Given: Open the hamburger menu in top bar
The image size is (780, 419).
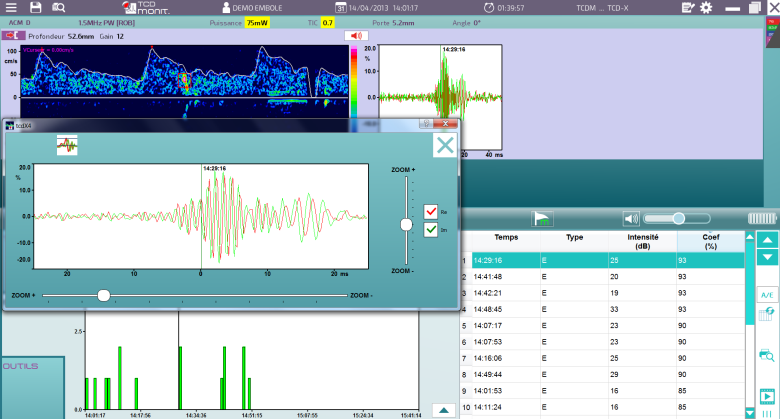Looking at the screenshot, I should pos(11,7).
